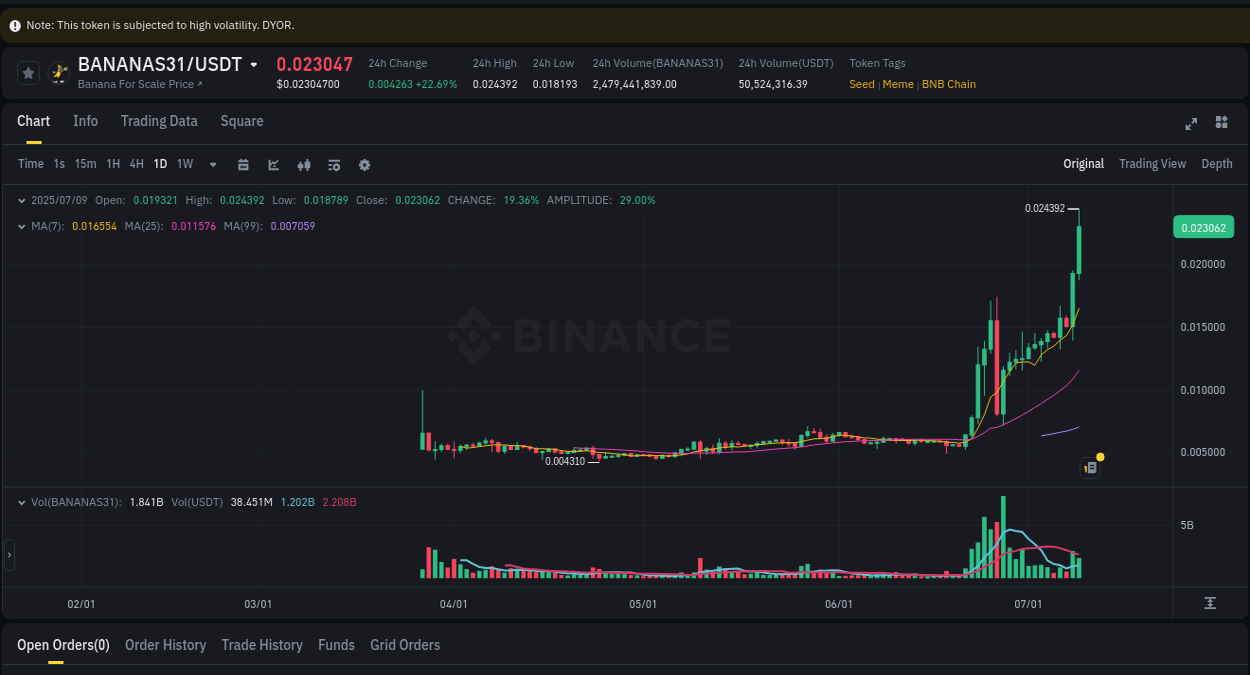Open the BANANAS31/USDT pair selector dropdown
Viewport: 1250px width, 675px height.
click(255, 63)
